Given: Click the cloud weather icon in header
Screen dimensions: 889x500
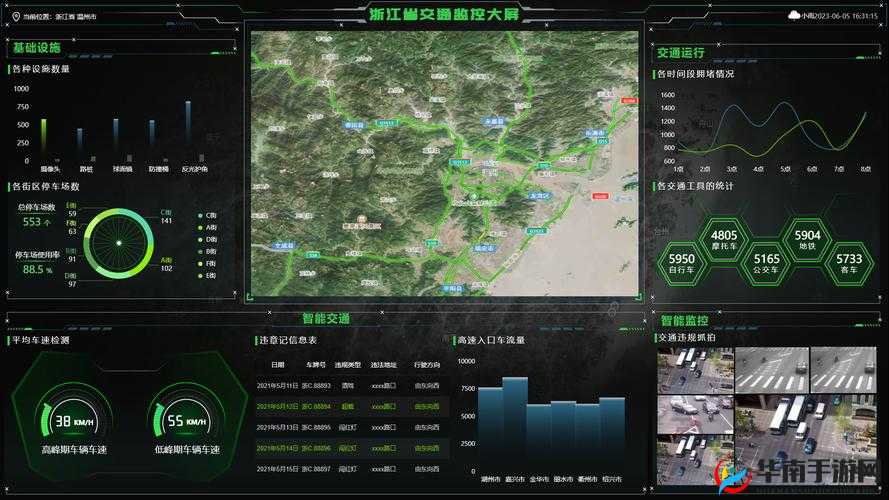Looking at the screenshot, I should pyautogui.click(x=795, y=15).
